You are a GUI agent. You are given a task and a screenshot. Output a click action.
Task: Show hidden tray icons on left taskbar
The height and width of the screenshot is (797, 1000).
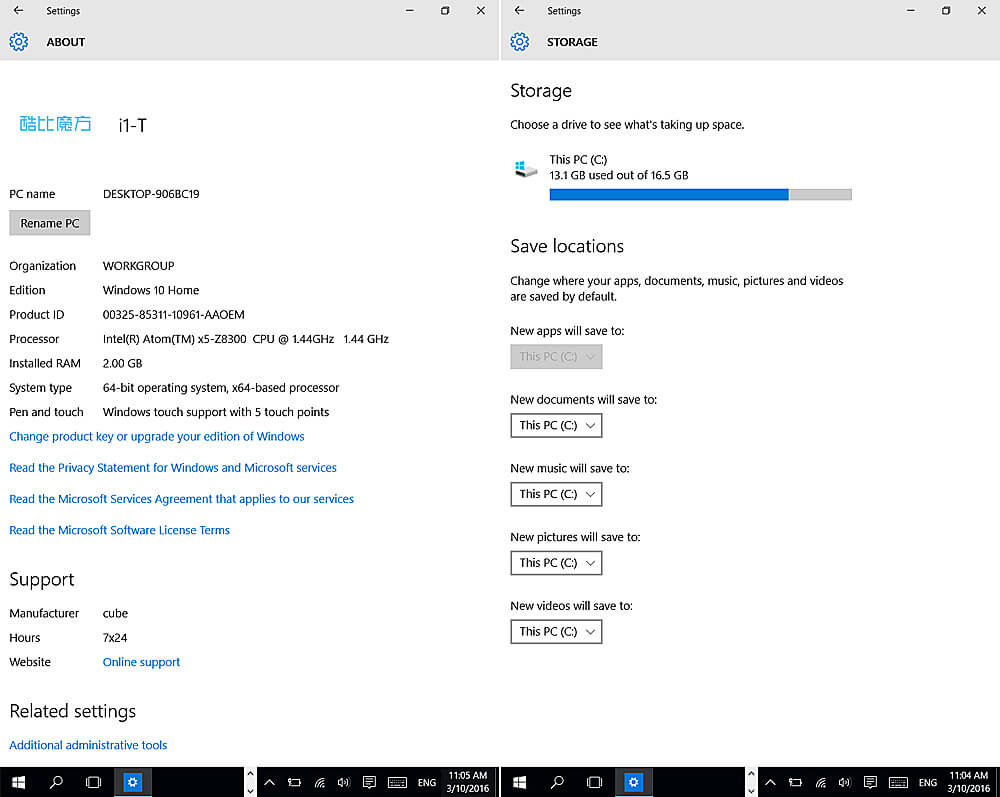point(270,782)
